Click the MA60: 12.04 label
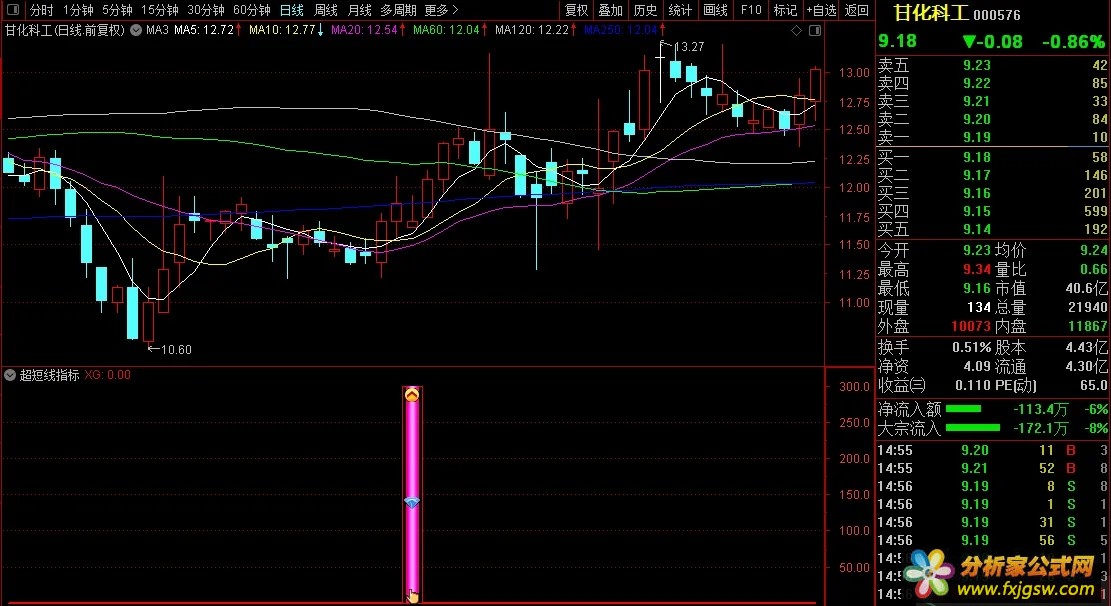Viewport: 1111px width, 606px height. tap(446, 30)
